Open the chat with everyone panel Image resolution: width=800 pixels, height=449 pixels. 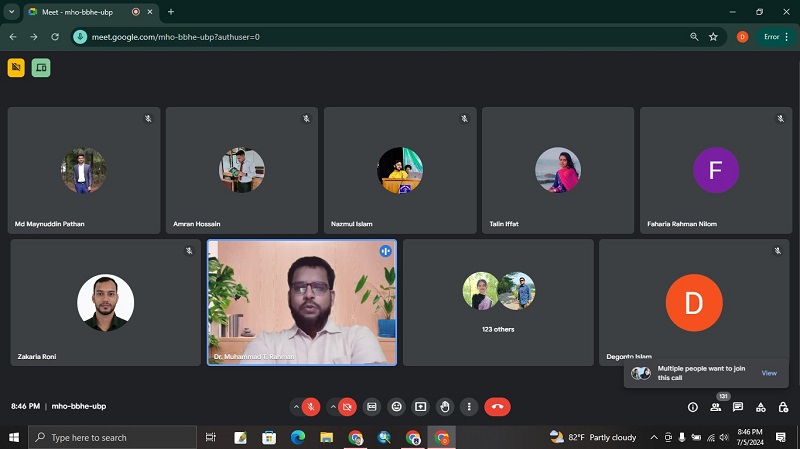click(738, 407)
